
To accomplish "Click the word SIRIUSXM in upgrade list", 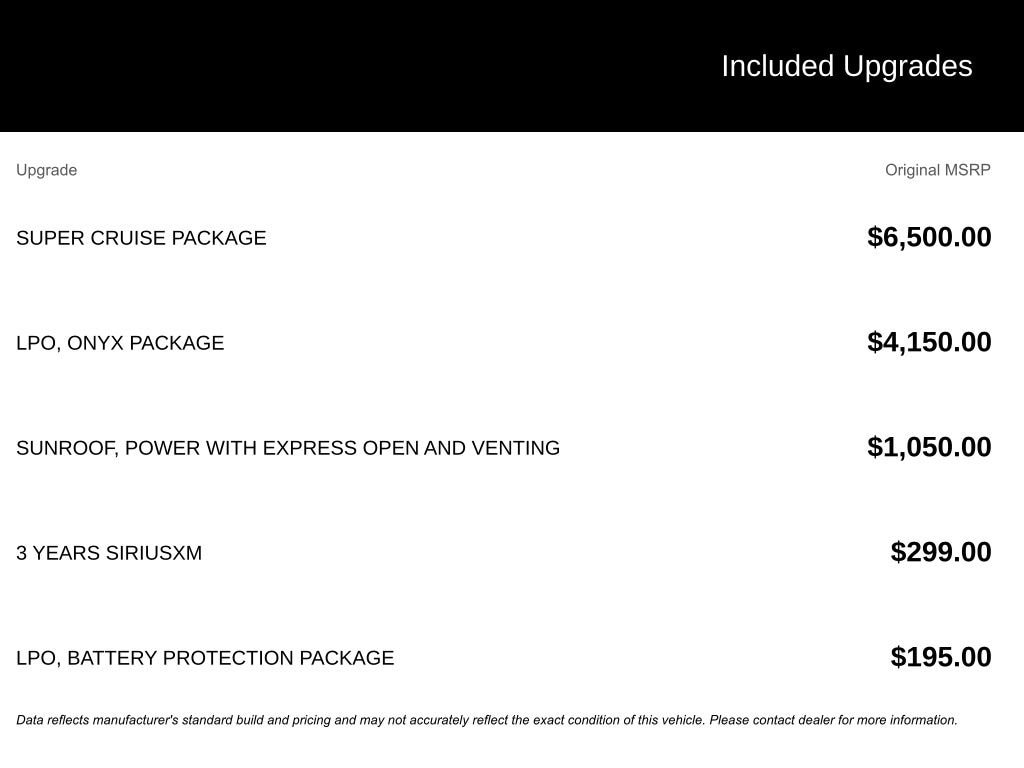I will 154,553.
